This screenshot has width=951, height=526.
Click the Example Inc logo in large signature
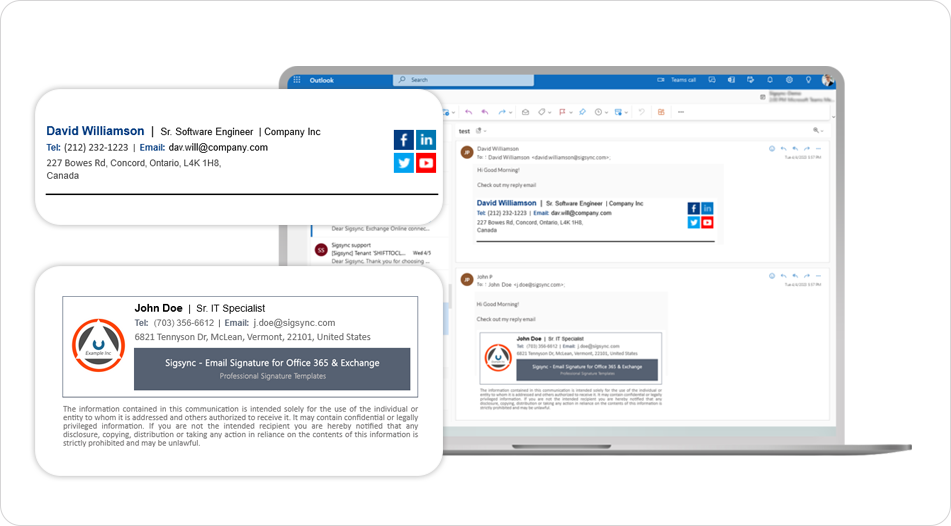[x=98, y=345]
